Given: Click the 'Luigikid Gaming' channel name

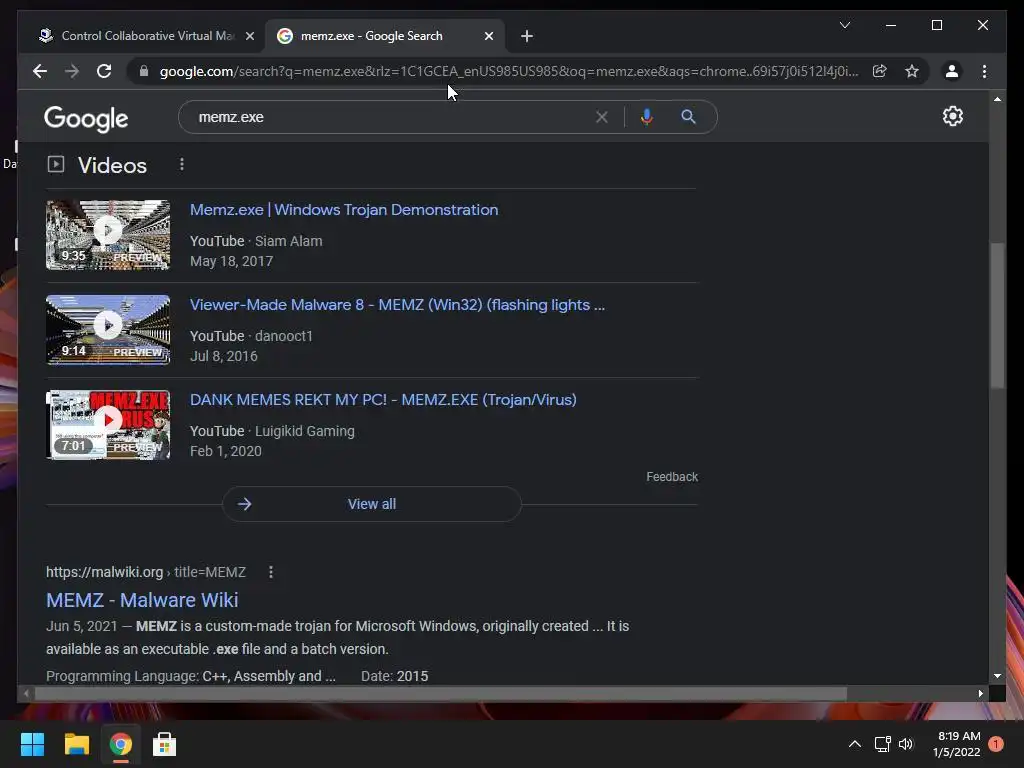Looking at the screenshot, I should click(305, 431).
